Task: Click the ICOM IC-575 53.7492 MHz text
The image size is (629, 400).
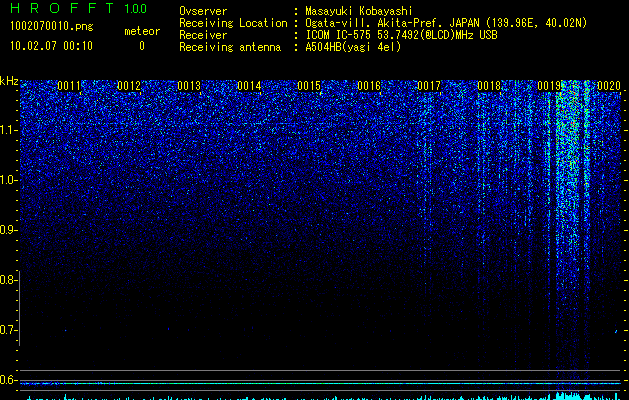Action: tap(401, 35)
